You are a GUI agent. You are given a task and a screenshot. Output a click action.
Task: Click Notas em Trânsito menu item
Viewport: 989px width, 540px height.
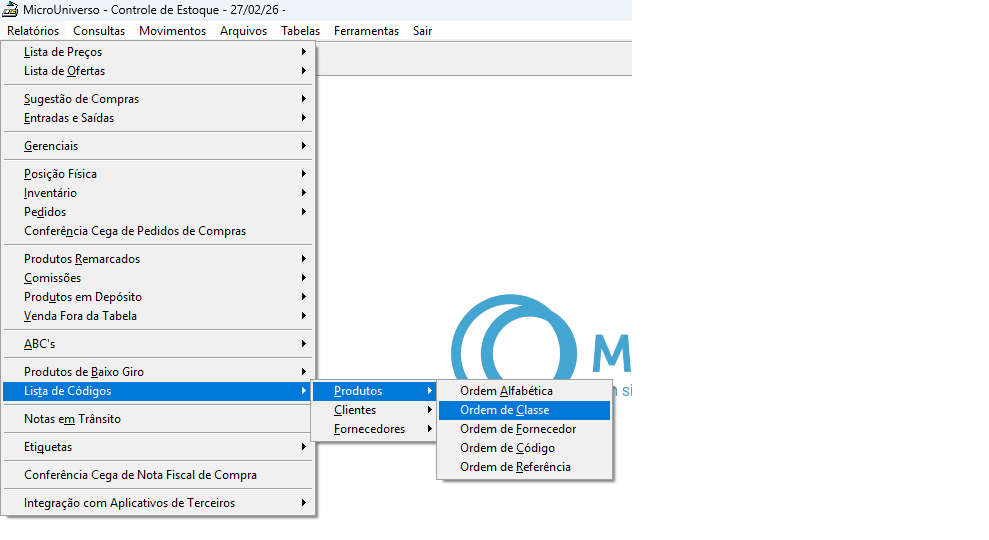(x=72, y=419)
